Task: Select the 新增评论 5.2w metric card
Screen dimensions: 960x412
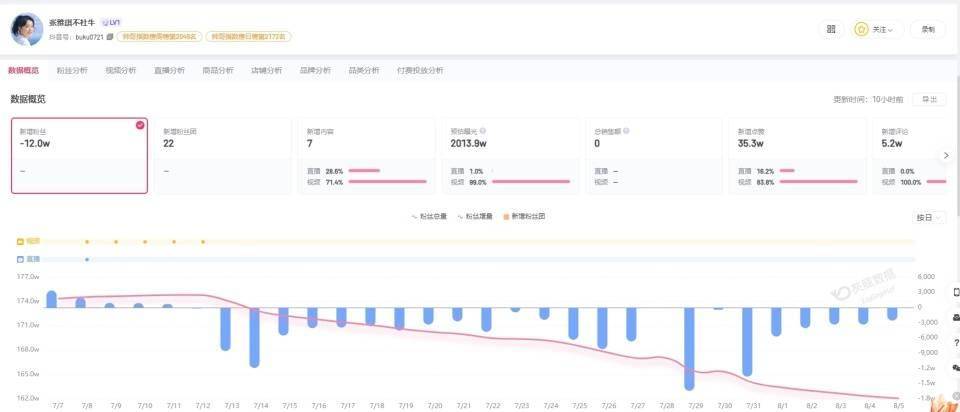Action: [912, 156]
